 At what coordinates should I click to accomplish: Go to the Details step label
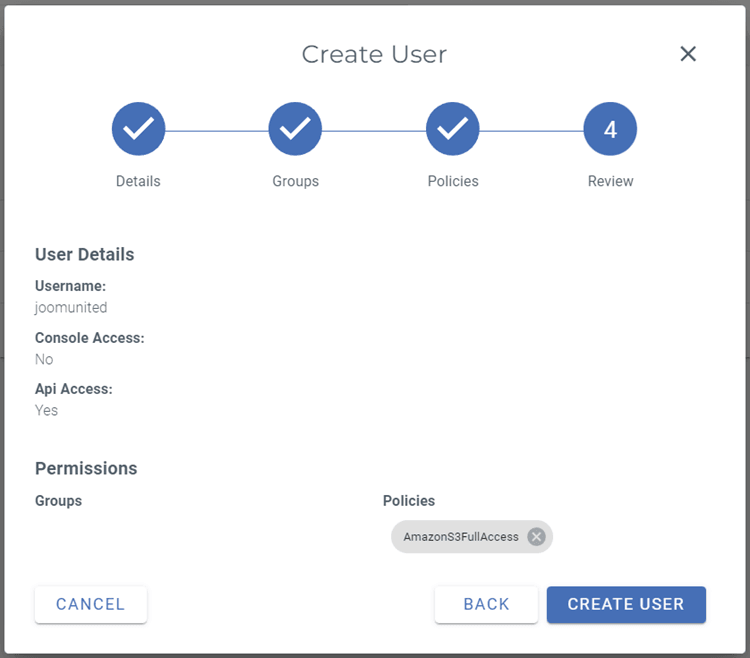(138, 181)
